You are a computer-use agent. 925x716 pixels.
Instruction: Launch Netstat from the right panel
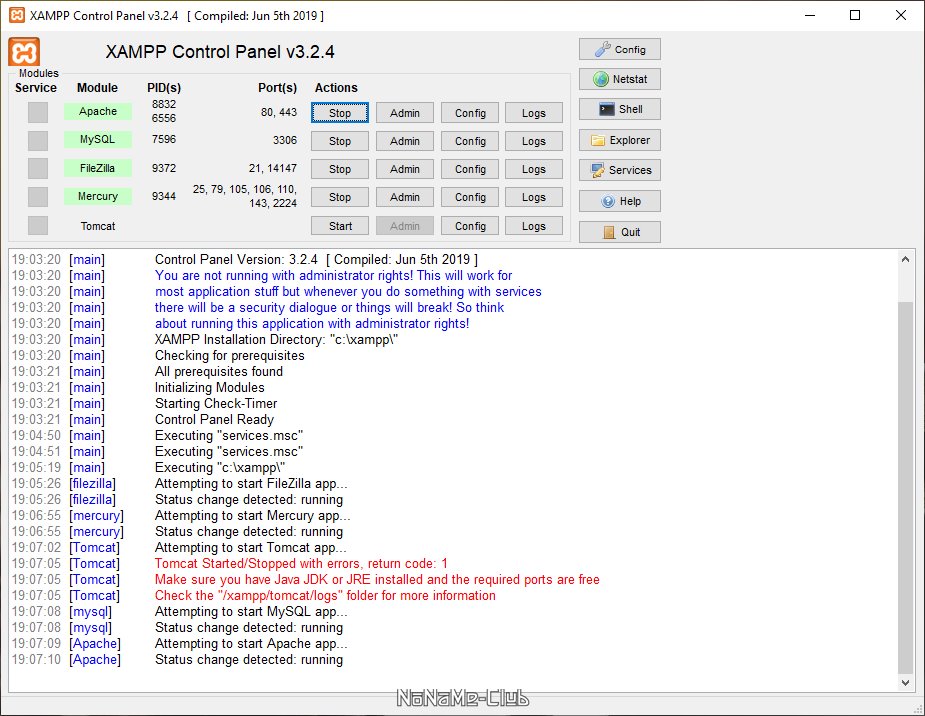[619, 79]
